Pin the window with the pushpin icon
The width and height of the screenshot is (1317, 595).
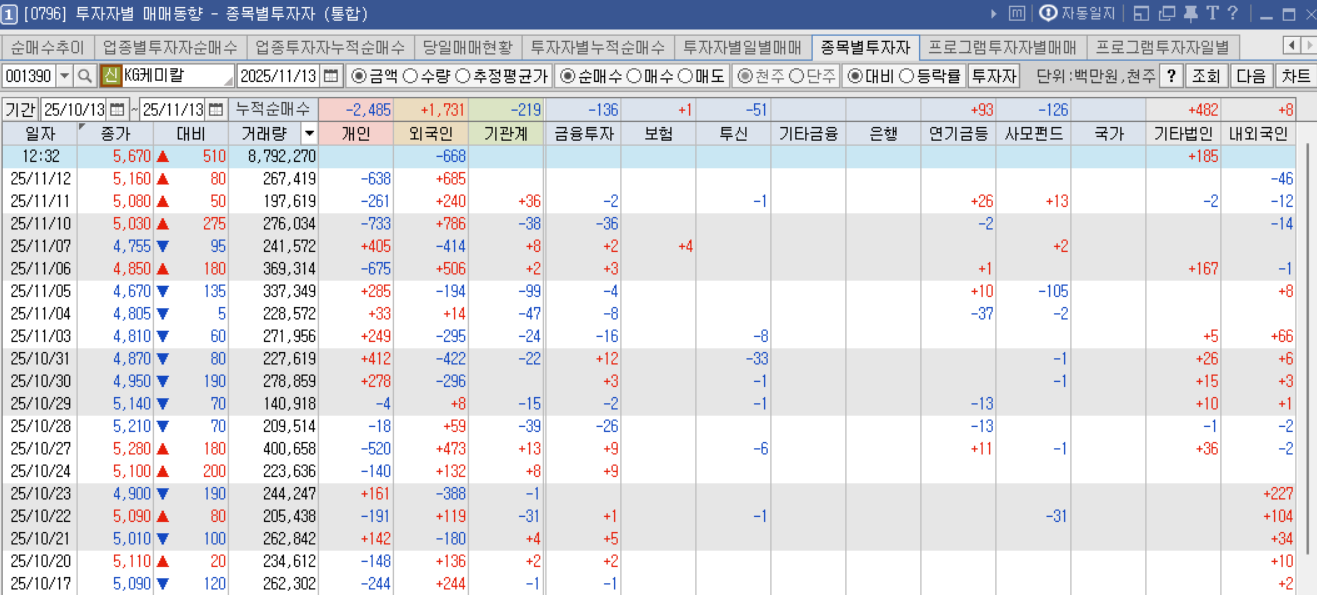(1190, 14)
